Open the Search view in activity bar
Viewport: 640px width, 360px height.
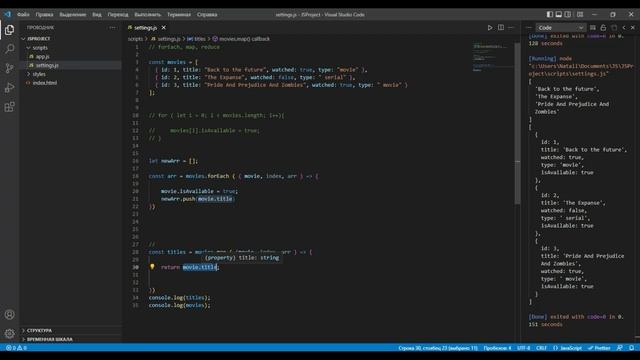(x=9, y=49)
